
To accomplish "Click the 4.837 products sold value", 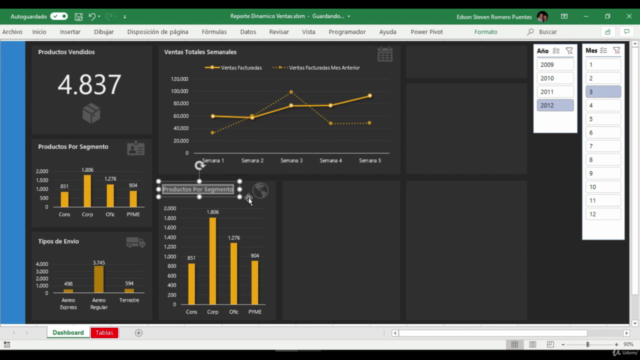I will [89, 85].
